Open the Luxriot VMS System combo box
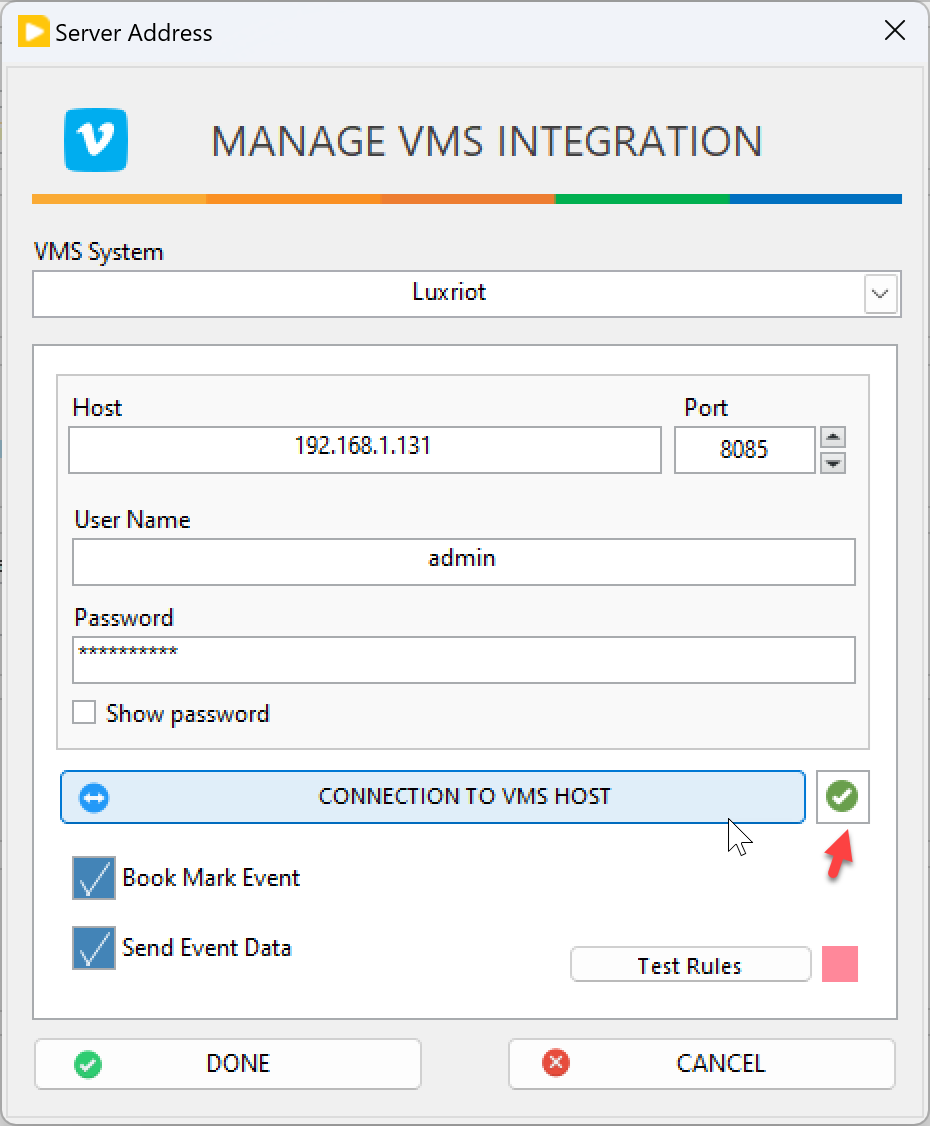The image size is (930, 1126). pyautogui.click(x=448, y=294)
